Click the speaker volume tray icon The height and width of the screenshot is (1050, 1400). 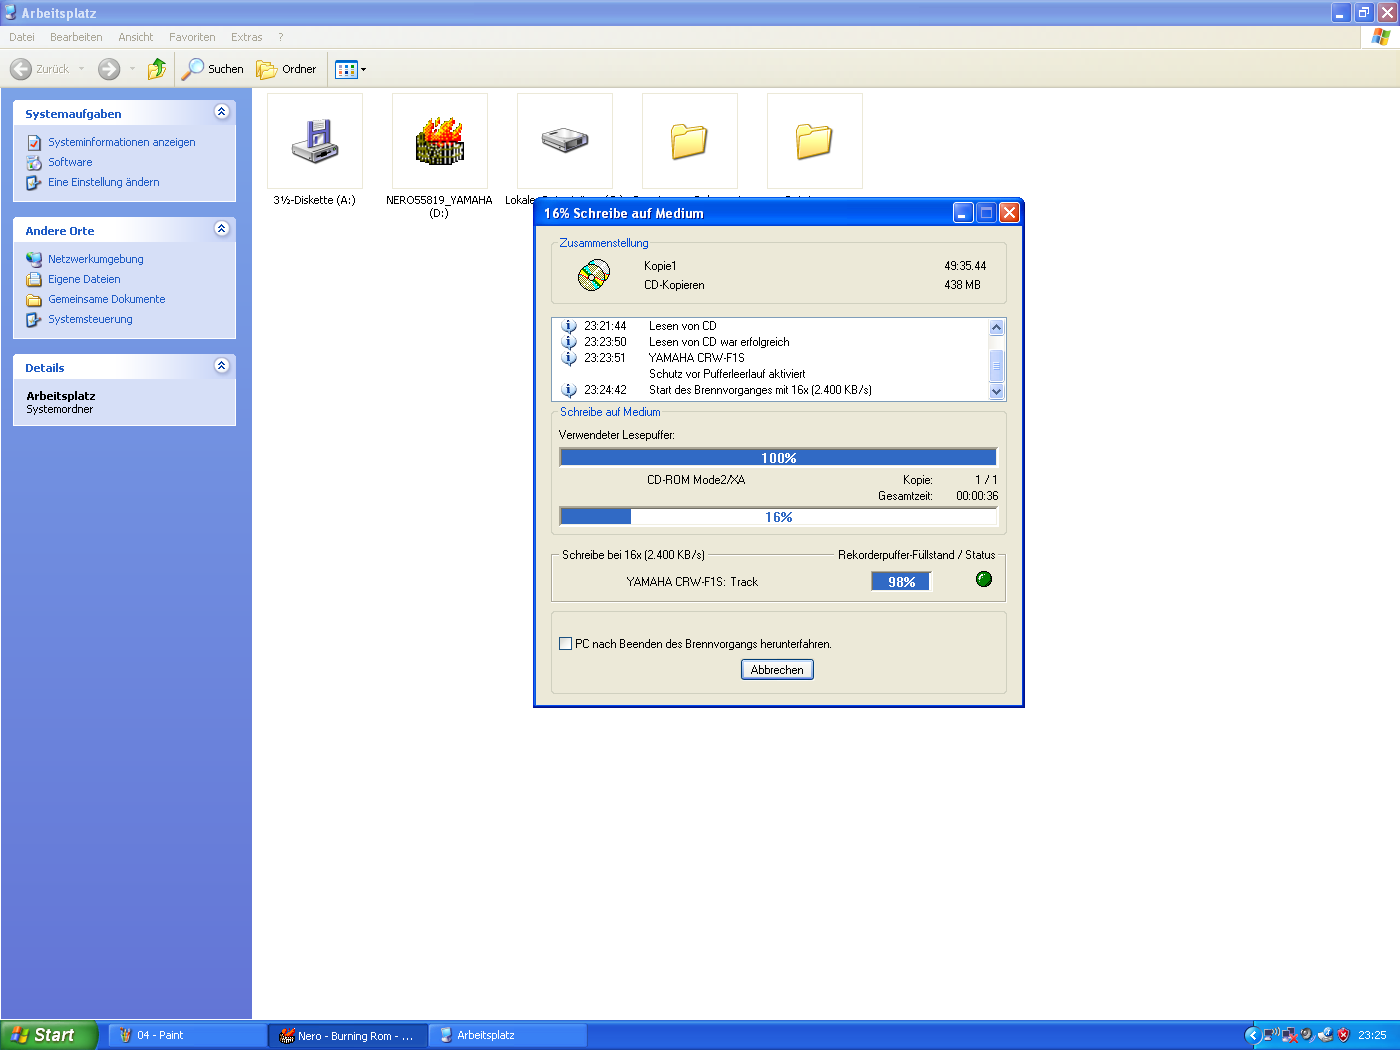pos(1307,1035)
